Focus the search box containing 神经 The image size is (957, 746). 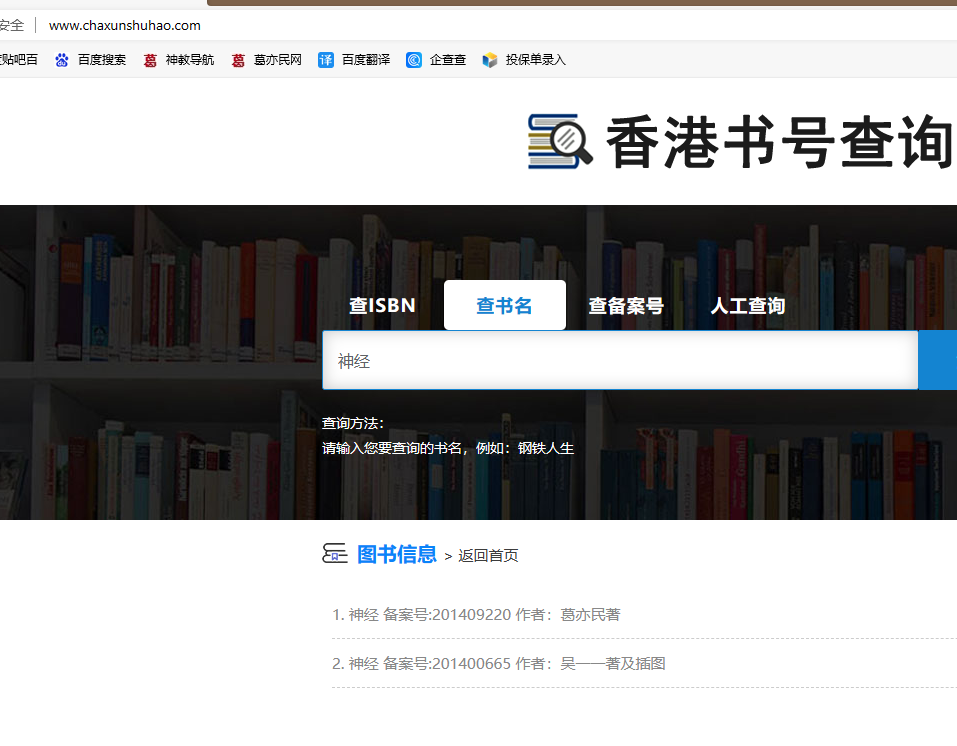pyautogui.click(x=620, y=361)
